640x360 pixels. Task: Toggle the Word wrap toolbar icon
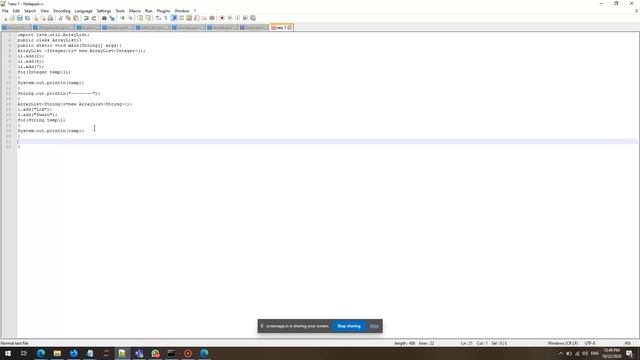[158, 18]
